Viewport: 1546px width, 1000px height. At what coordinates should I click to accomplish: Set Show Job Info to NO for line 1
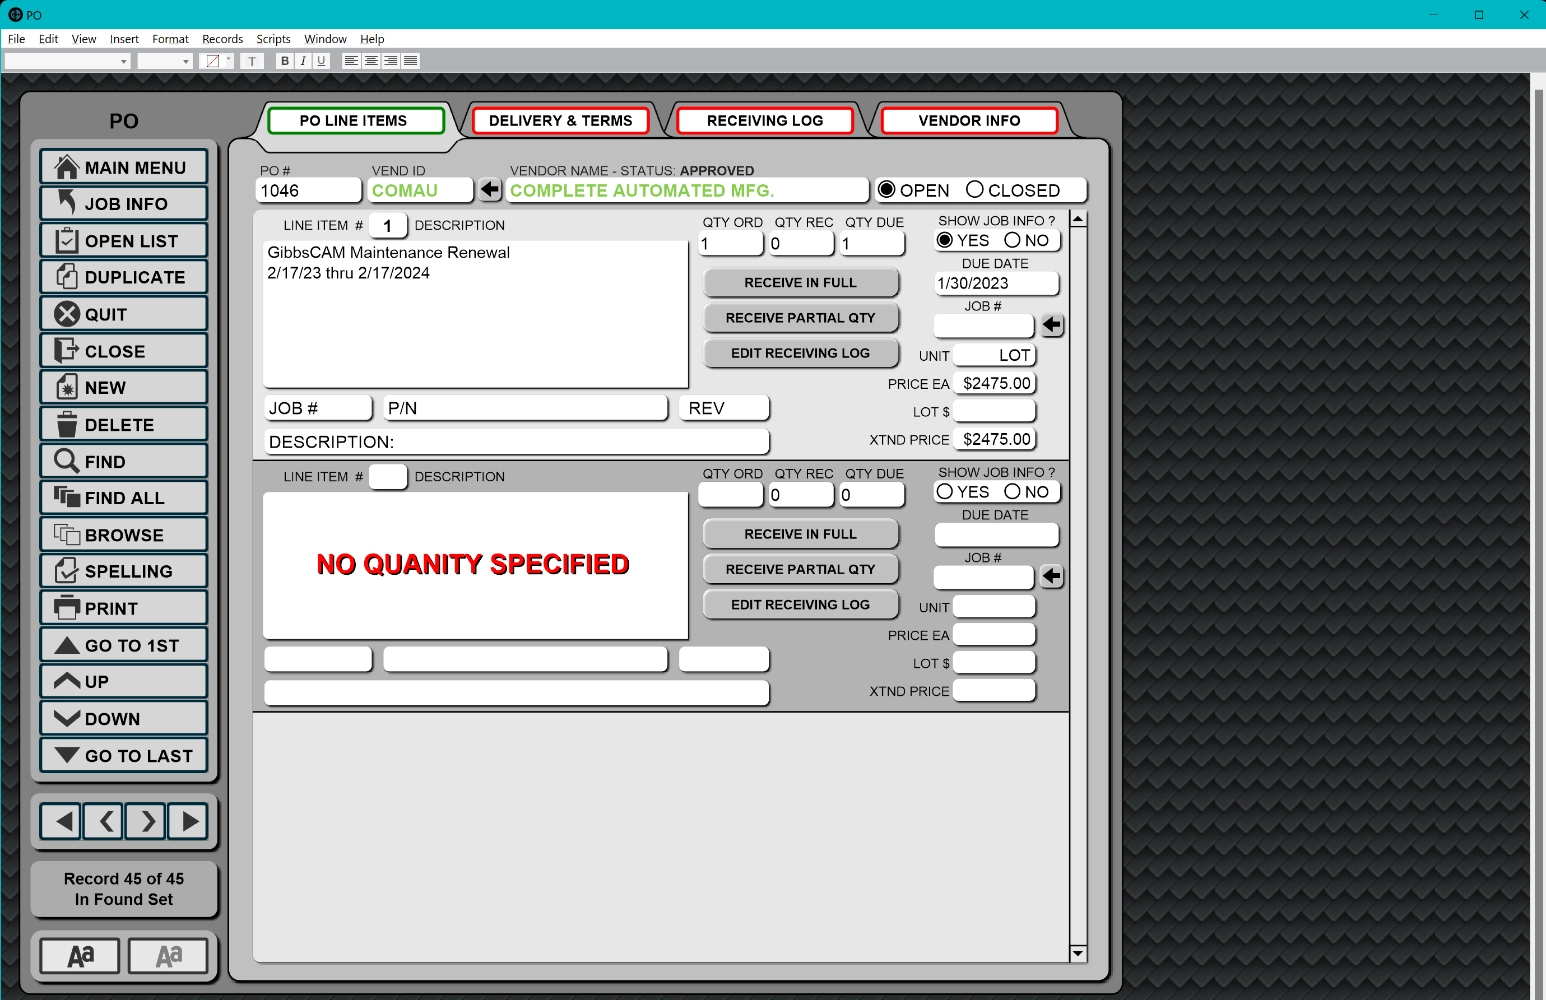[1013, 240]
